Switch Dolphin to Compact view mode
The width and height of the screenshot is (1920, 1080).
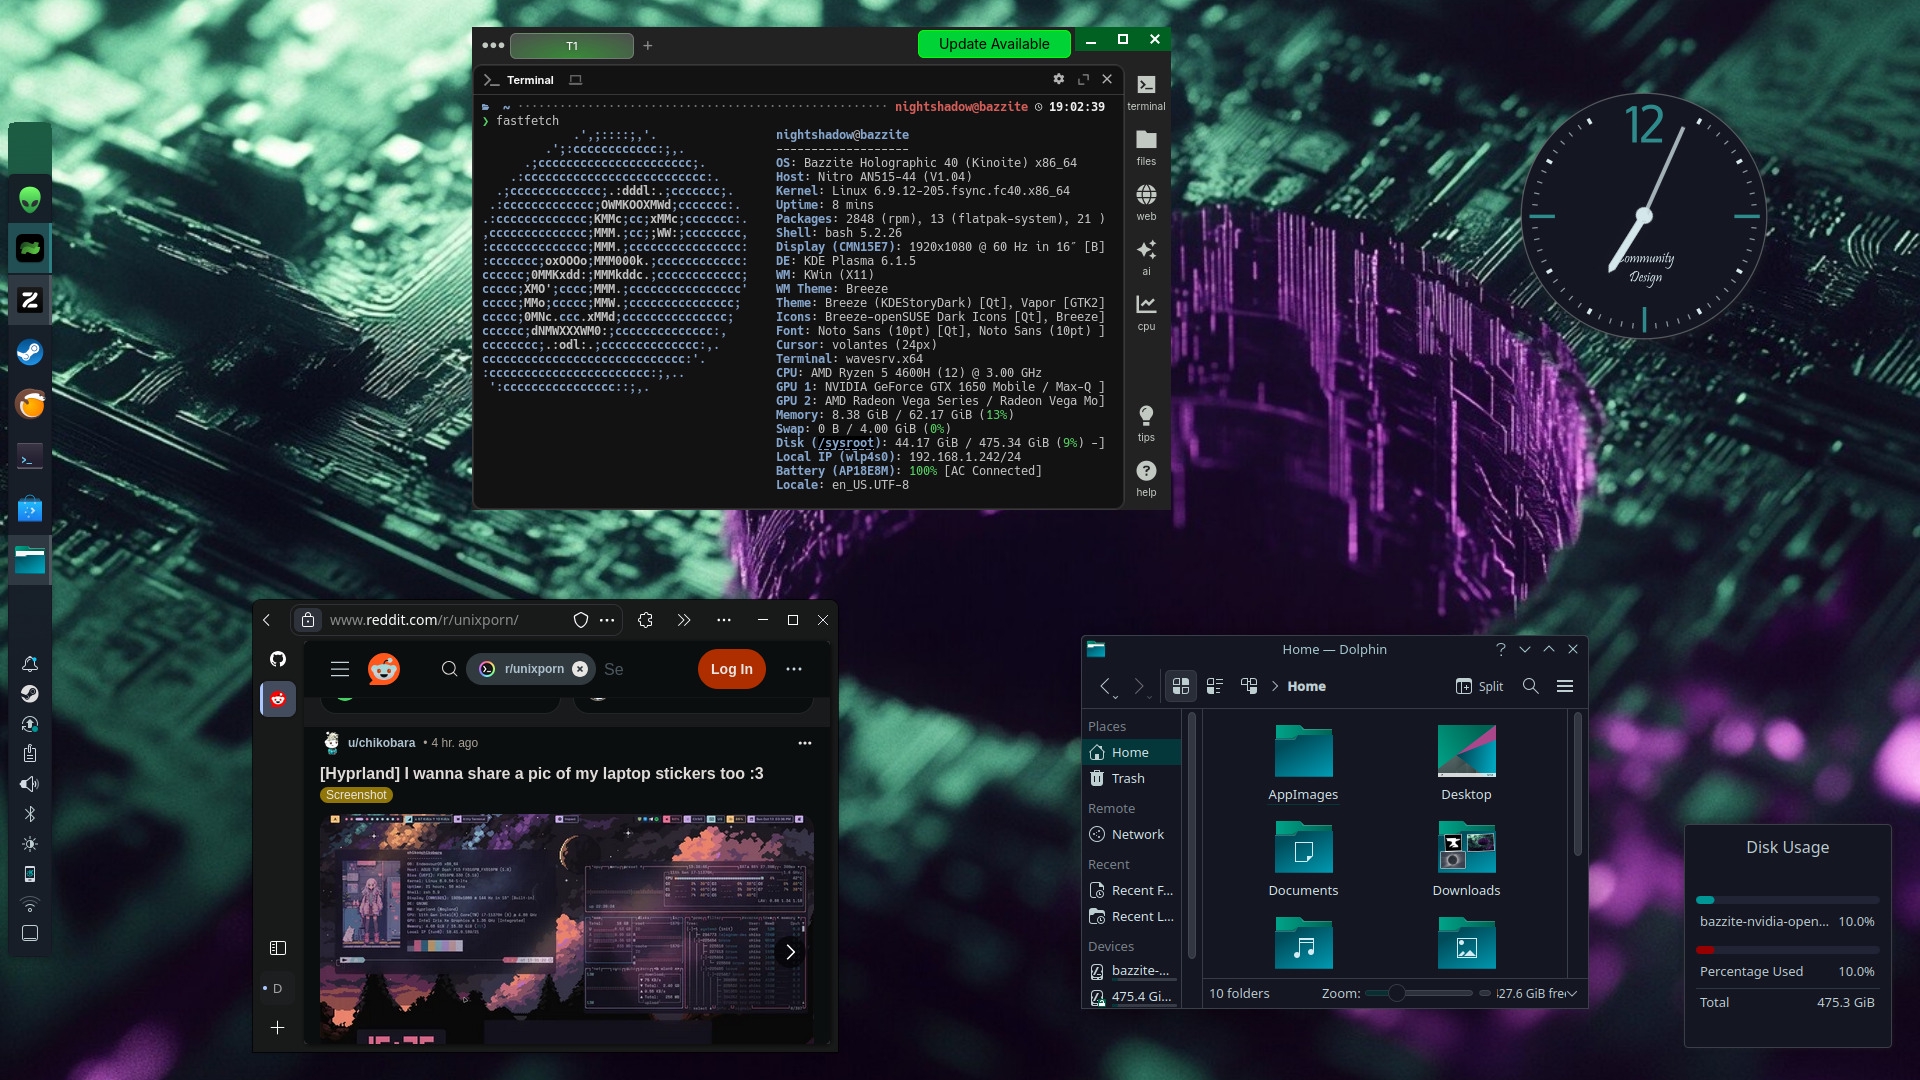(1215, 686)
